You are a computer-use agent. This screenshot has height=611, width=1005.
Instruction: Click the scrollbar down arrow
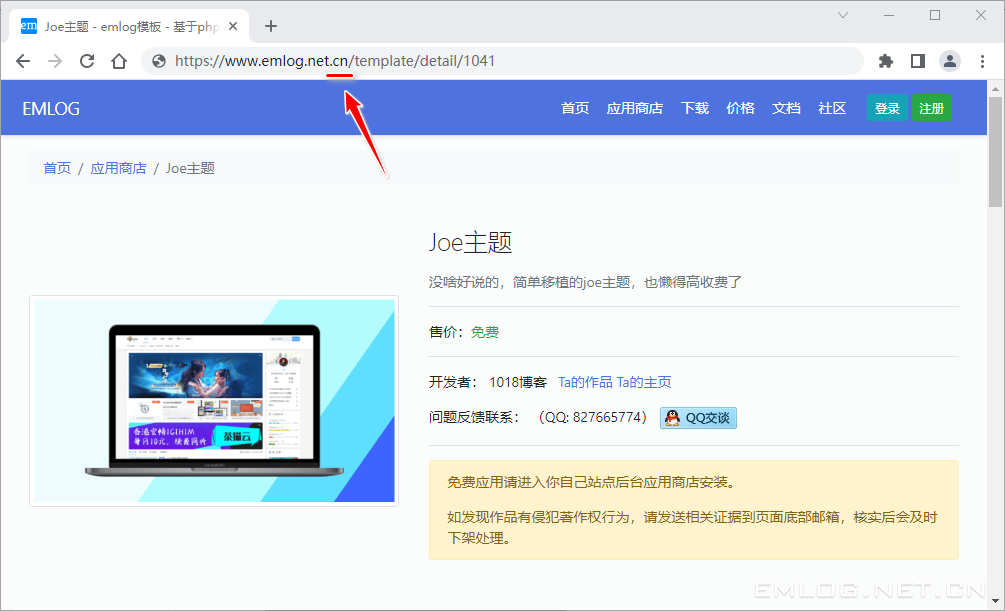tap(995, 601)
